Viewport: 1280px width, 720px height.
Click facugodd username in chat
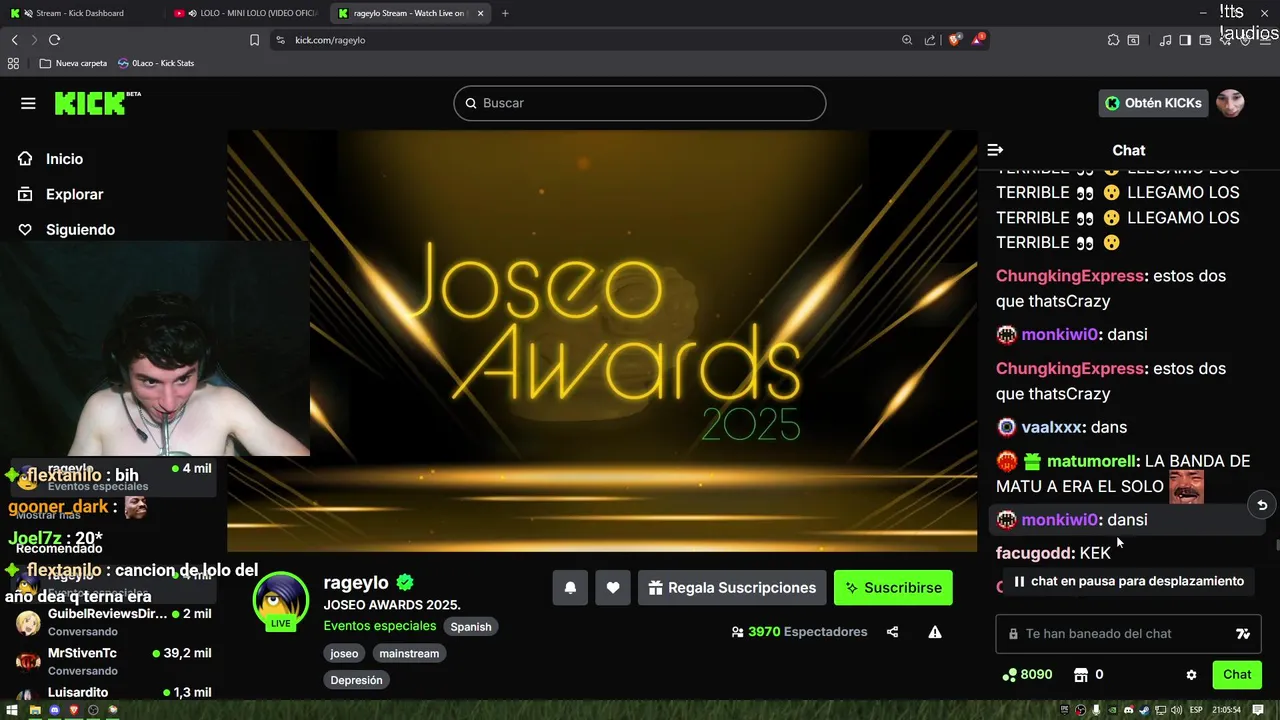point(1034,553)
